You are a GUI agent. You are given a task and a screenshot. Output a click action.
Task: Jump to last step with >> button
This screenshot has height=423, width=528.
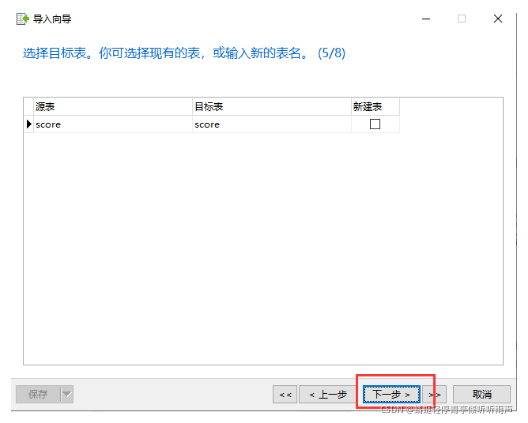435,394
